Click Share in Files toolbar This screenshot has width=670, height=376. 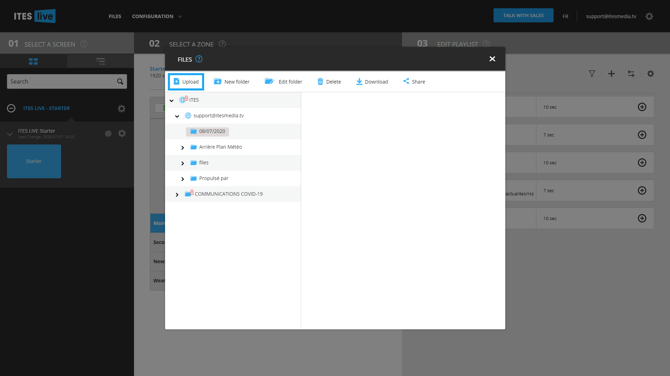coord(414,82)
